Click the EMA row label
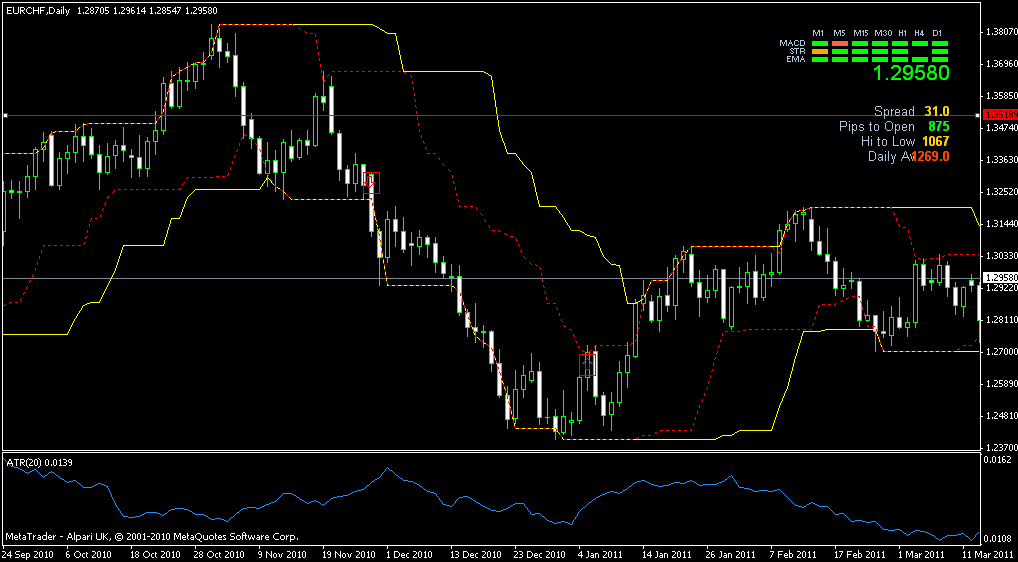This screenshot has width=1018, height=562. [796, 59]
